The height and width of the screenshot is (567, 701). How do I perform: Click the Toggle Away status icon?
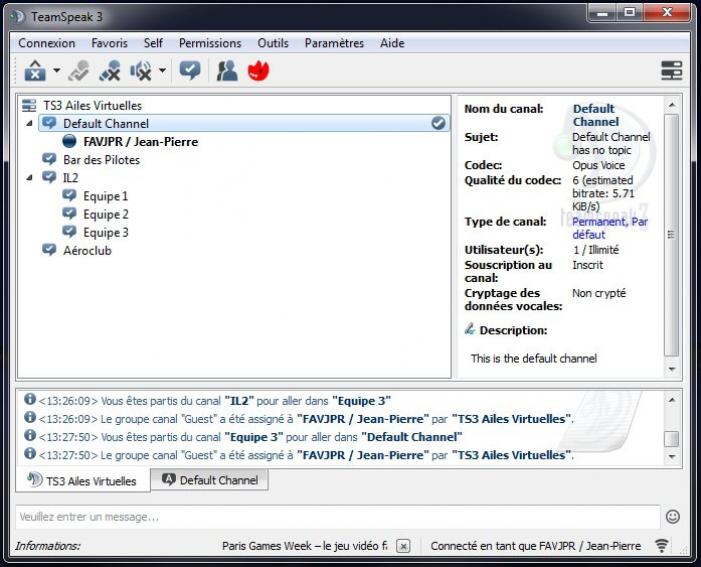click(79, 71)
